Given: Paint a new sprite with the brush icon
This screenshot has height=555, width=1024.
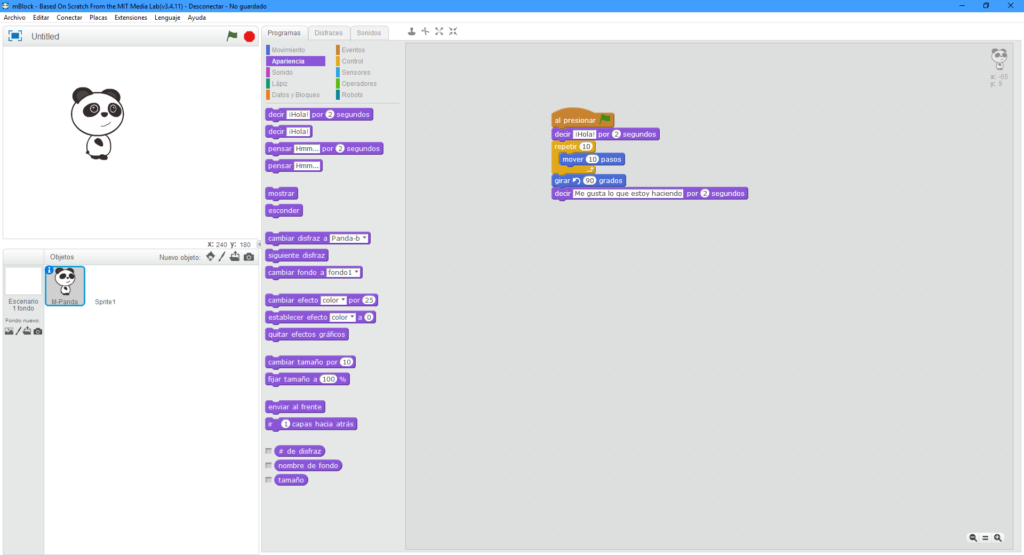Looking at the screenshot, I should 222,257.
